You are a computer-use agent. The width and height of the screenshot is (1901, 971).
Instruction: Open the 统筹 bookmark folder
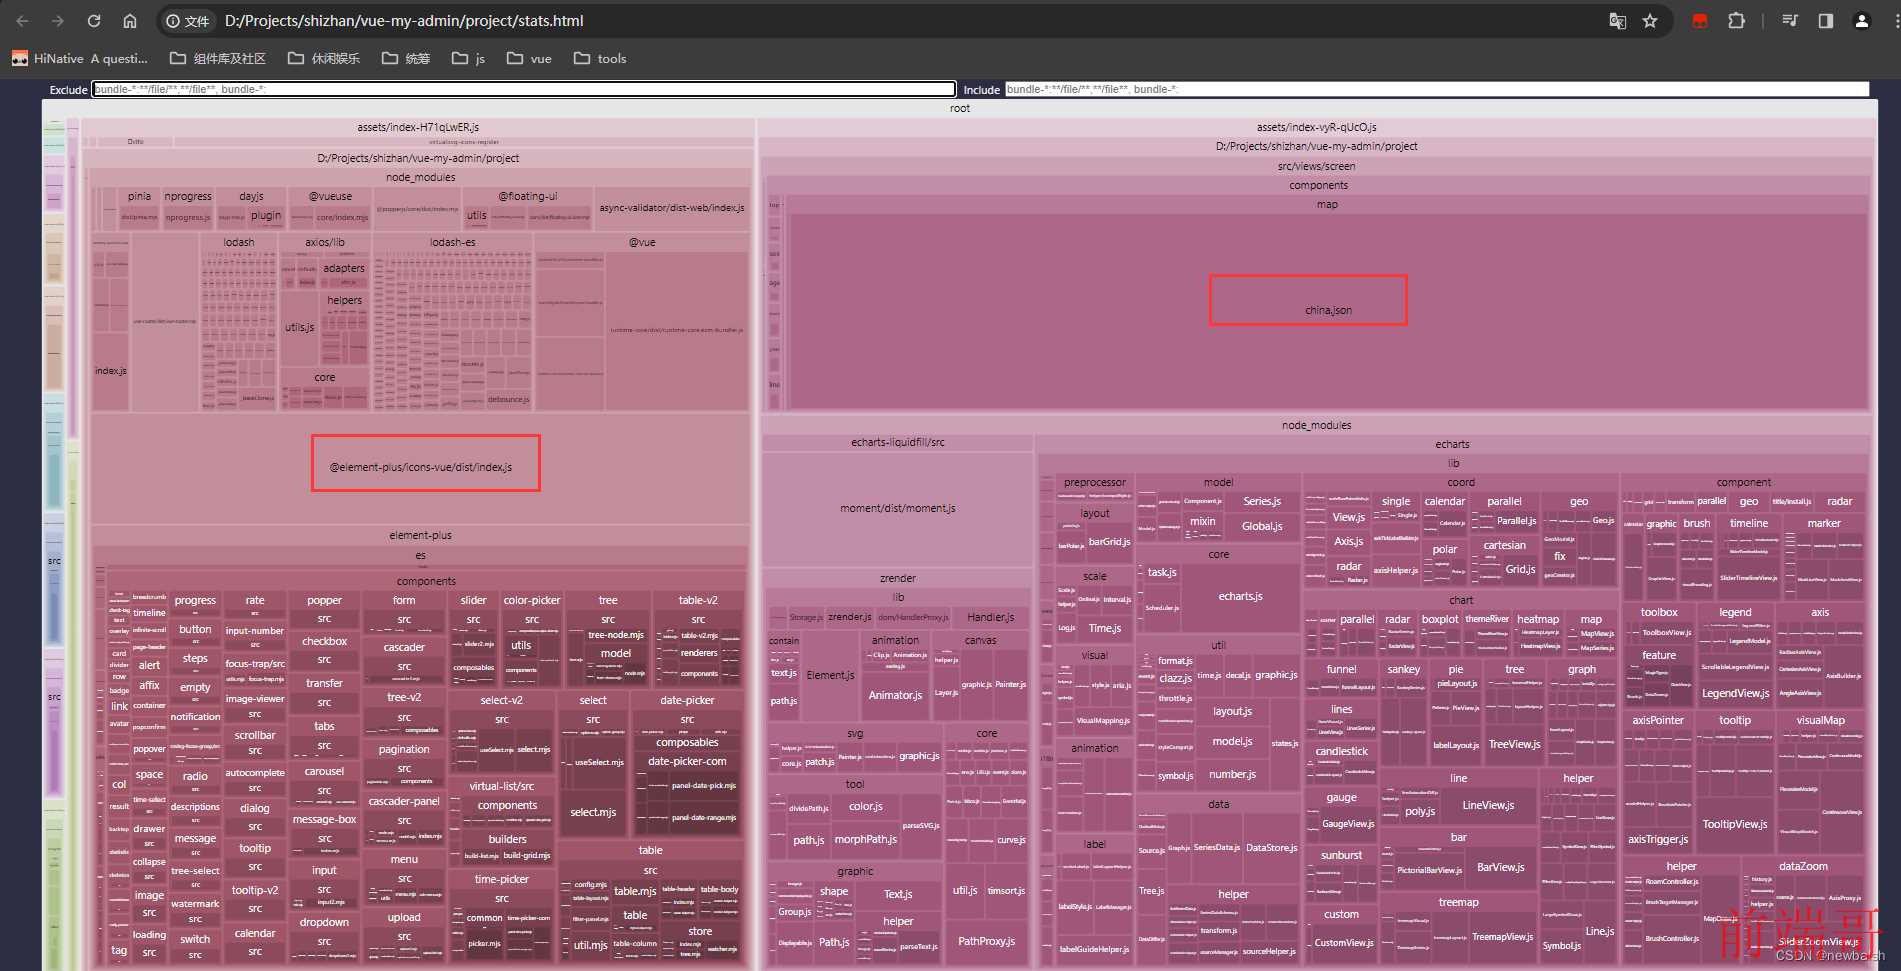406,59
